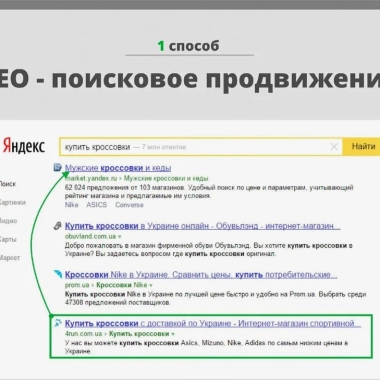Select the Картинки sidebar tab
Viewport: 380px width, 380px height.
coord(13,202)
